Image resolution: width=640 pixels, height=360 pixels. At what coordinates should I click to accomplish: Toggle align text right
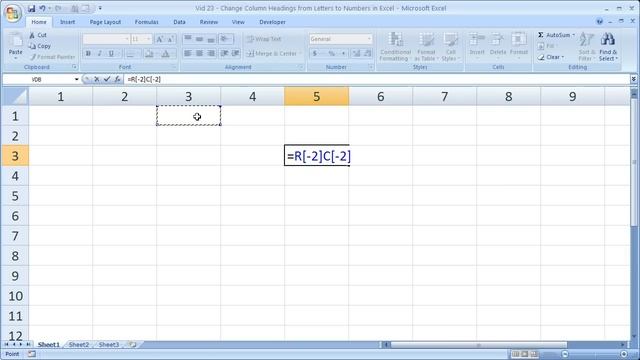(x=211, y=53)
